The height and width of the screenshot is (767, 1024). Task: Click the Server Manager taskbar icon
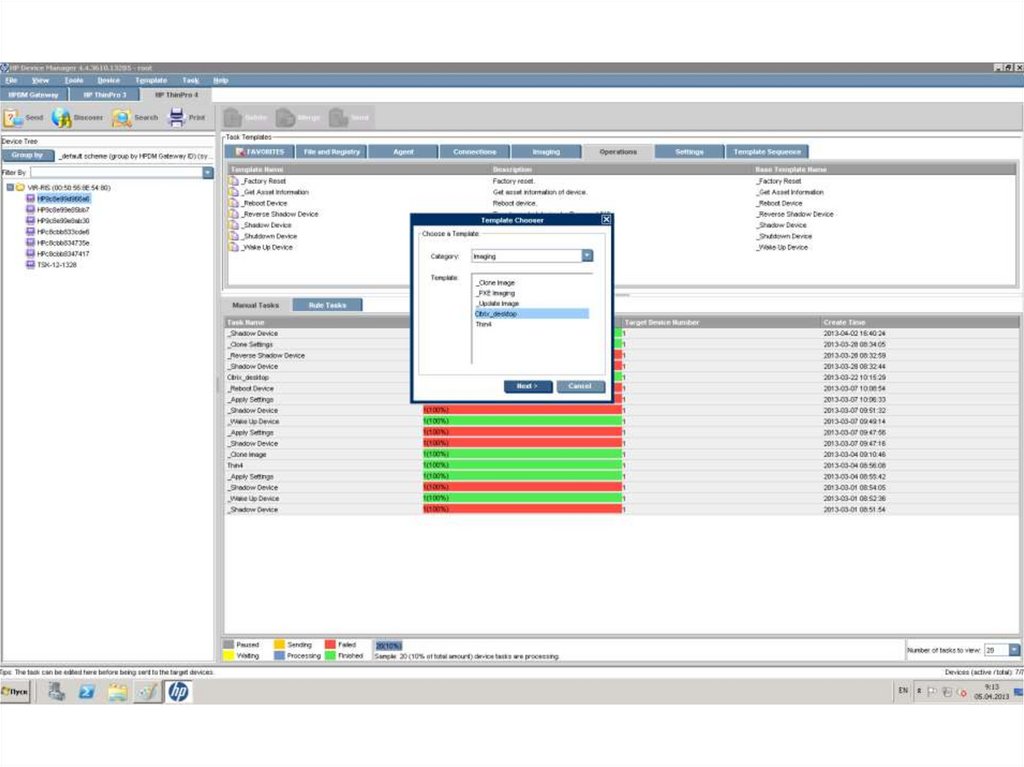(56, 691)
